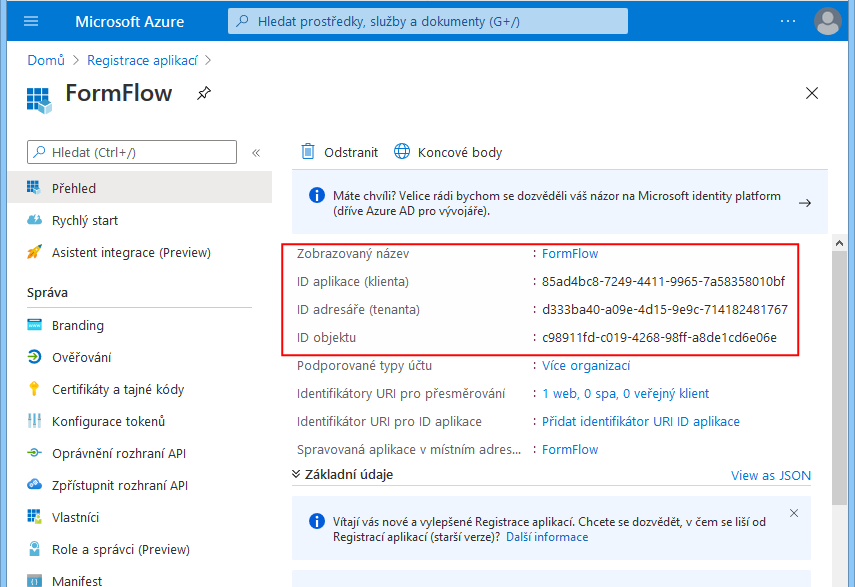Open the Azure portal hamburger menu

coord(30,21)
